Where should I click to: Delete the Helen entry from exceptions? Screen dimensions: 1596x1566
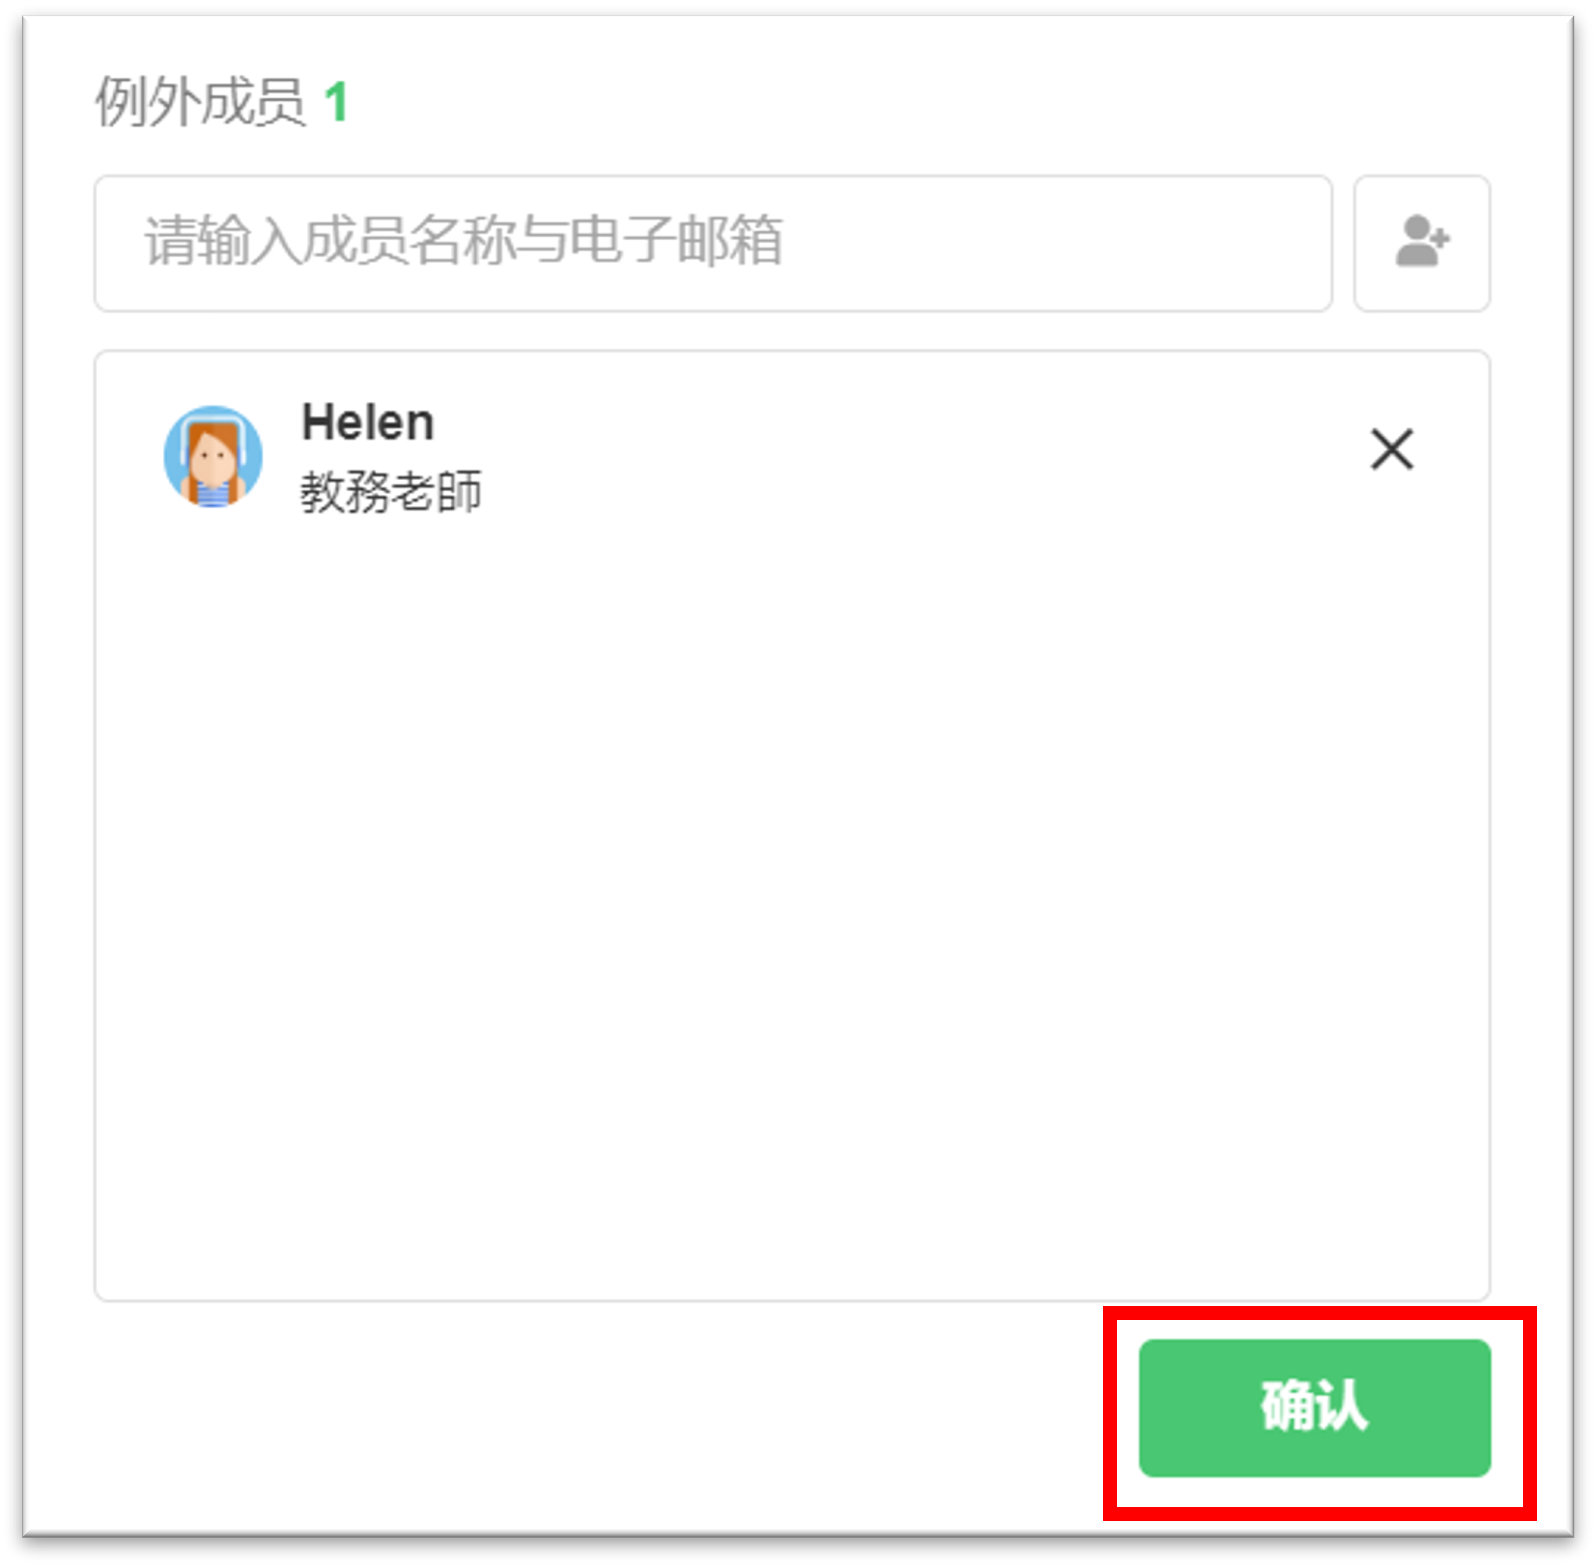pyautogui.click(x=1391, y=449)
